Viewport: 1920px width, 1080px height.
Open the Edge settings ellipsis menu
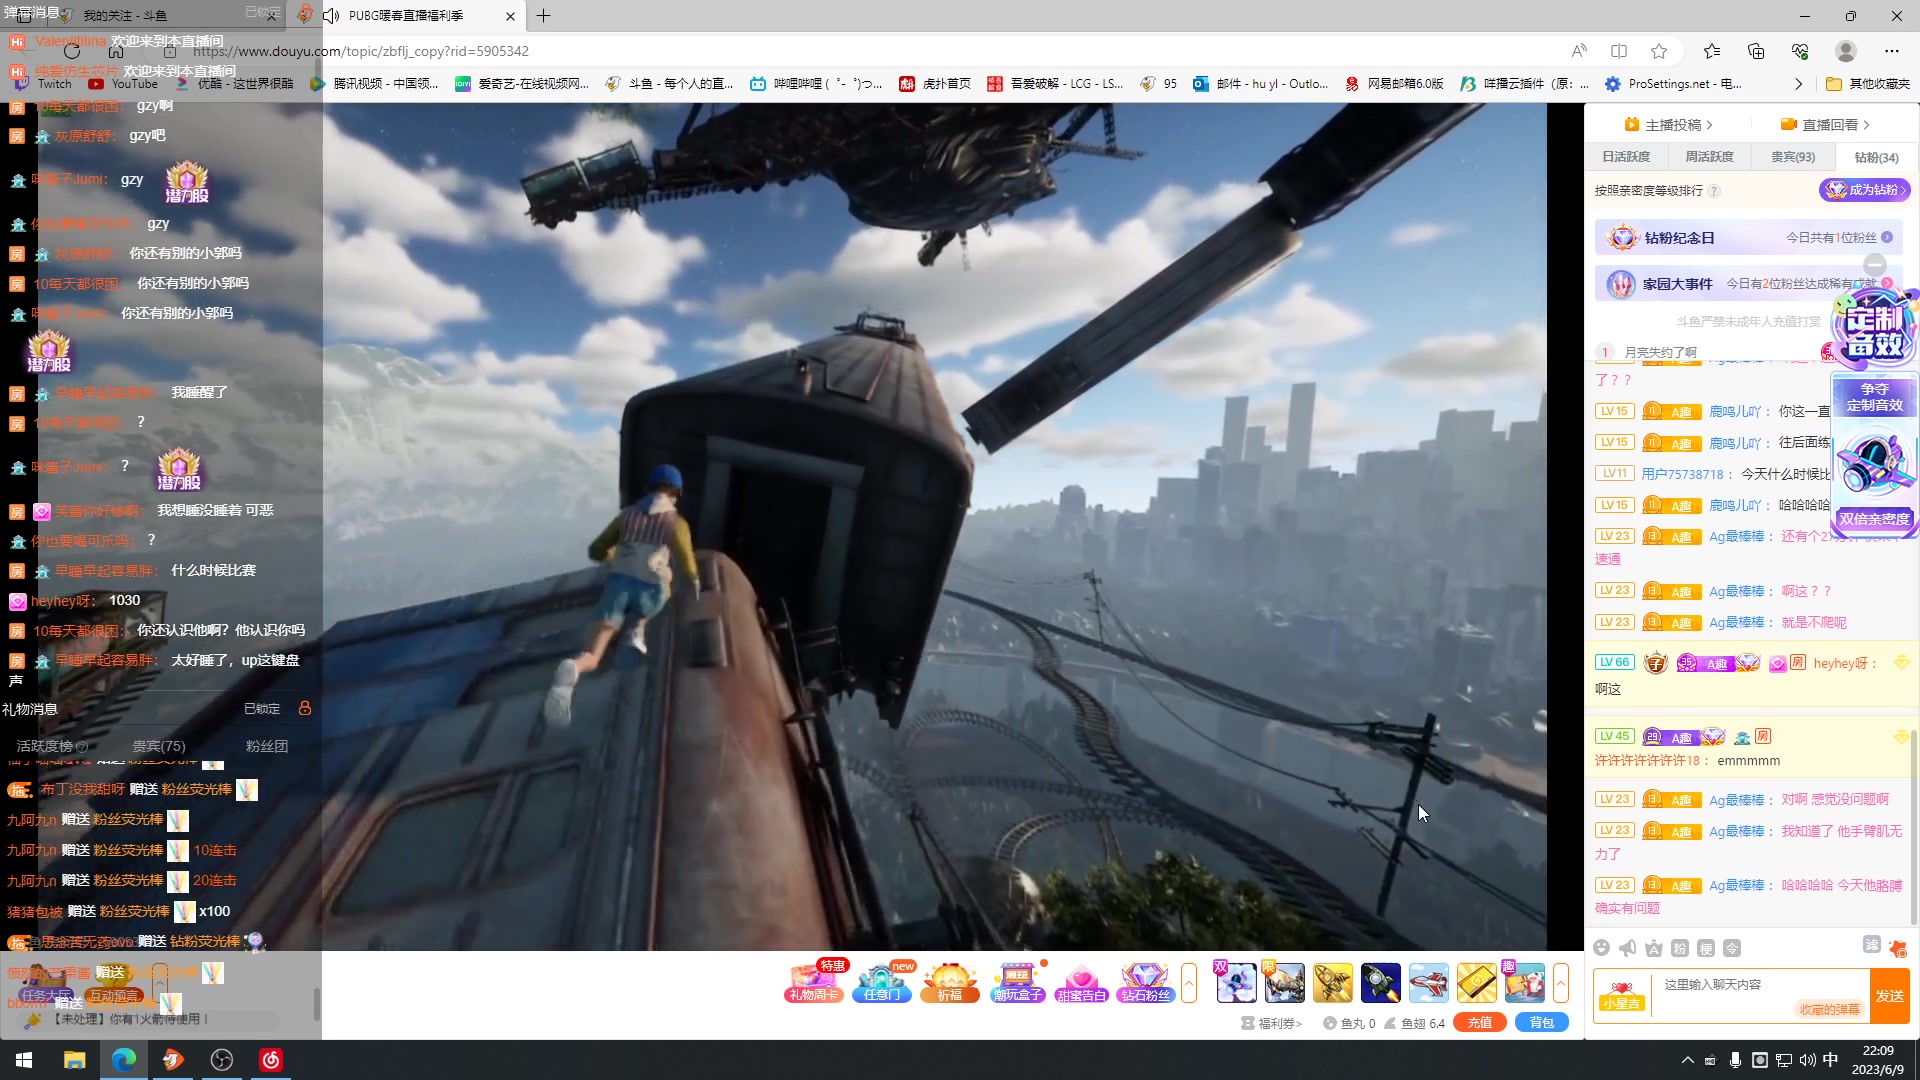click(1892, 51)
